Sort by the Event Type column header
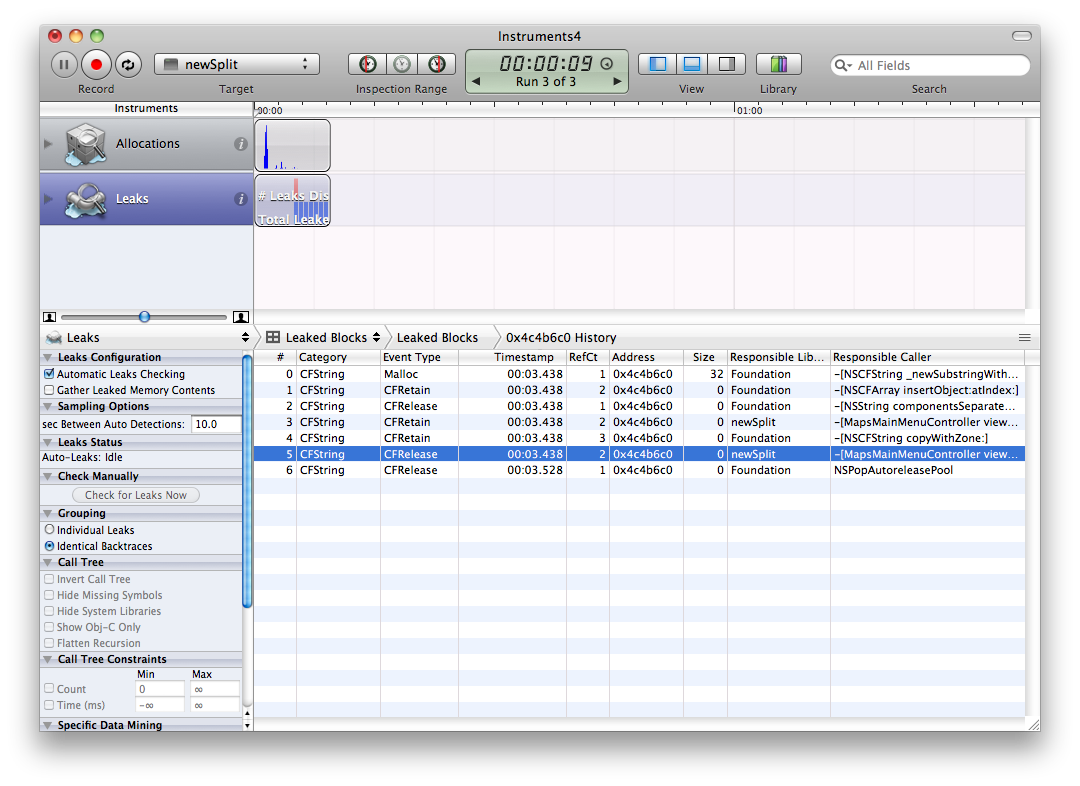Screen dimensions: 1080x786 pos(419,358)
